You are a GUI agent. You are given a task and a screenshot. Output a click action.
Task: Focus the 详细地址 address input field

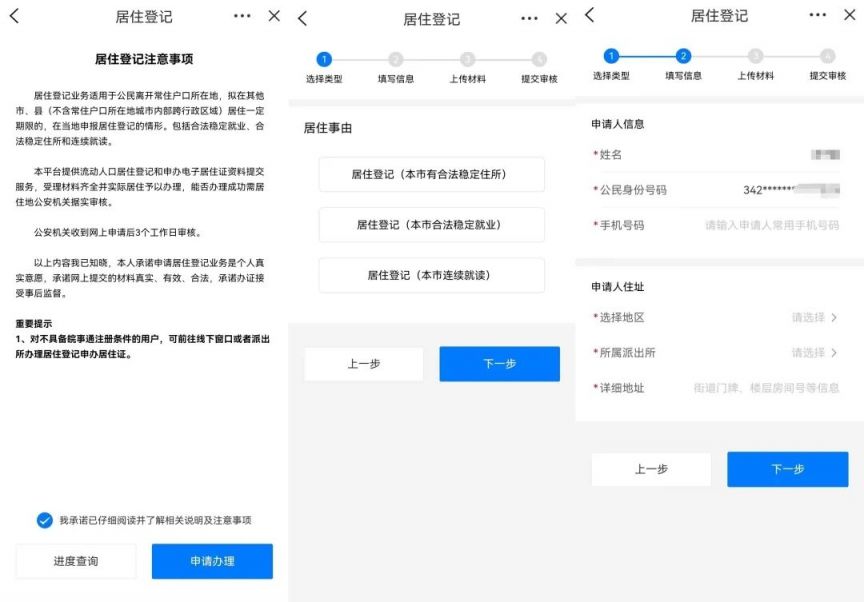tap(766, 388)
